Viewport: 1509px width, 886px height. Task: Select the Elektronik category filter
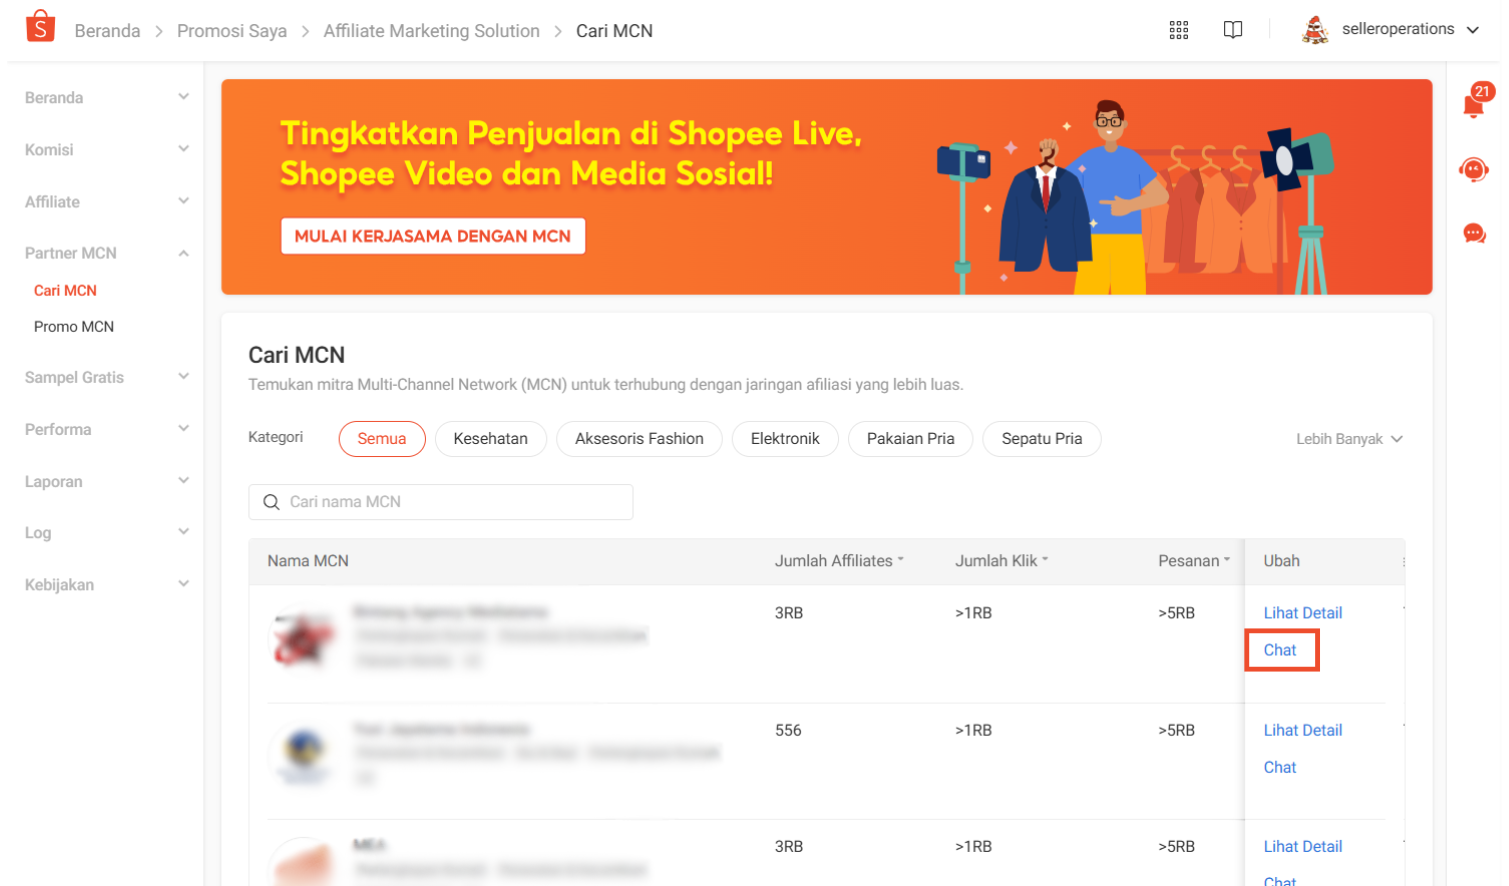(x=784, y=438)
